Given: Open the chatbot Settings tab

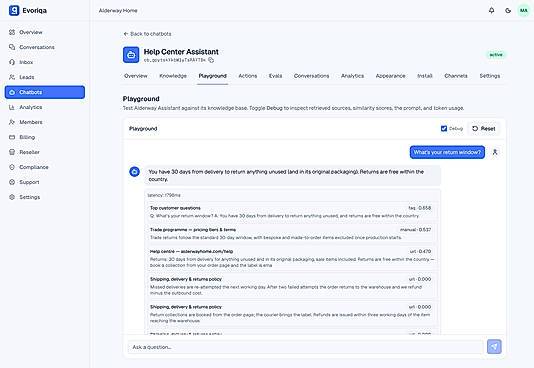Looking at the screenshot, I should pyautogui.click(x=490, y=76).
